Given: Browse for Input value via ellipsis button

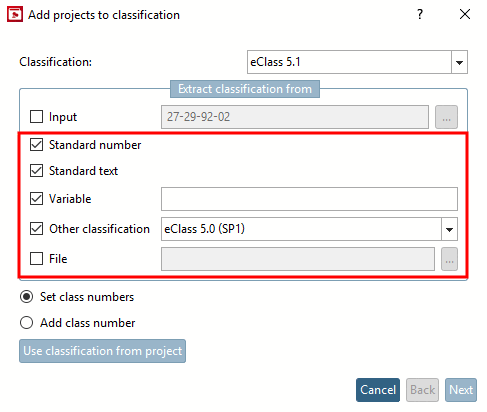Looking at the screenshot, I should pos(446,117).
